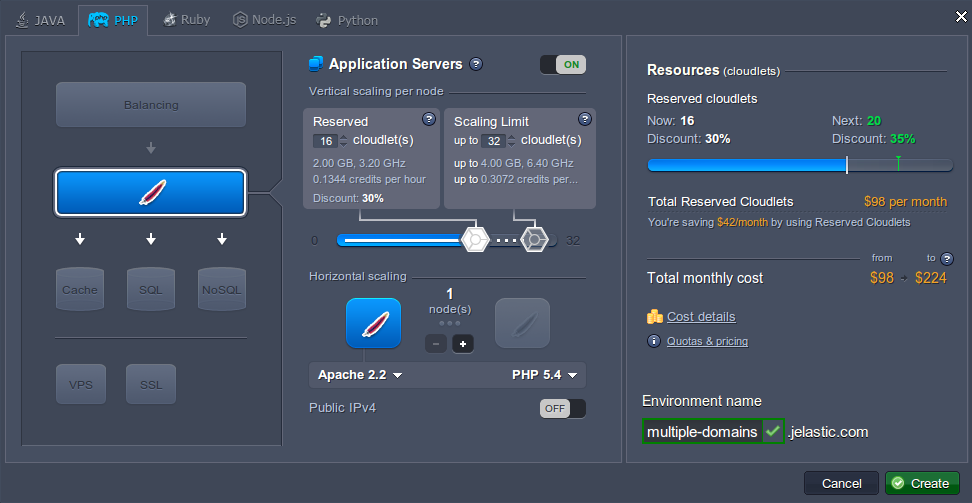Enable the SSL block
Image resolution: width=972 pixels, height=503 pixels.
151,385
